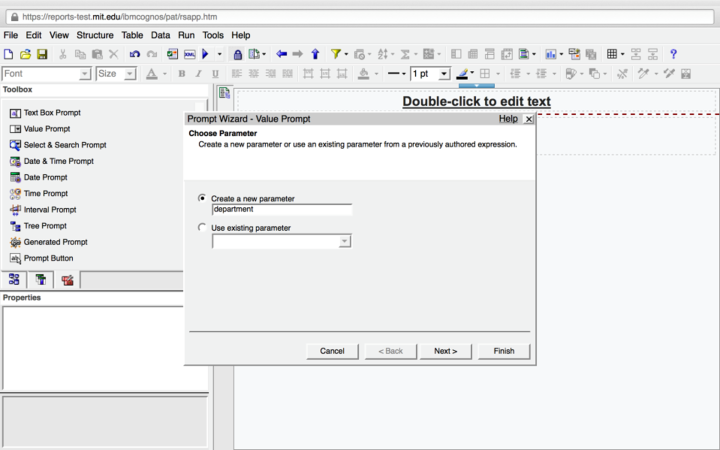Image resolution: width=720 pixels, height=450 pixels.
Task: Click the yellow Filter funnel icon
Action: point(336,54)
